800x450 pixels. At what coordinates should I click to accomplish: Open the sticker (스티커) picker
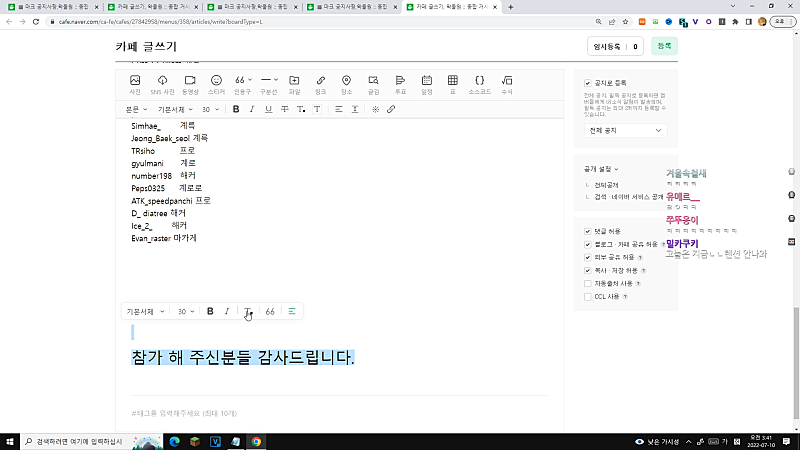216,85
